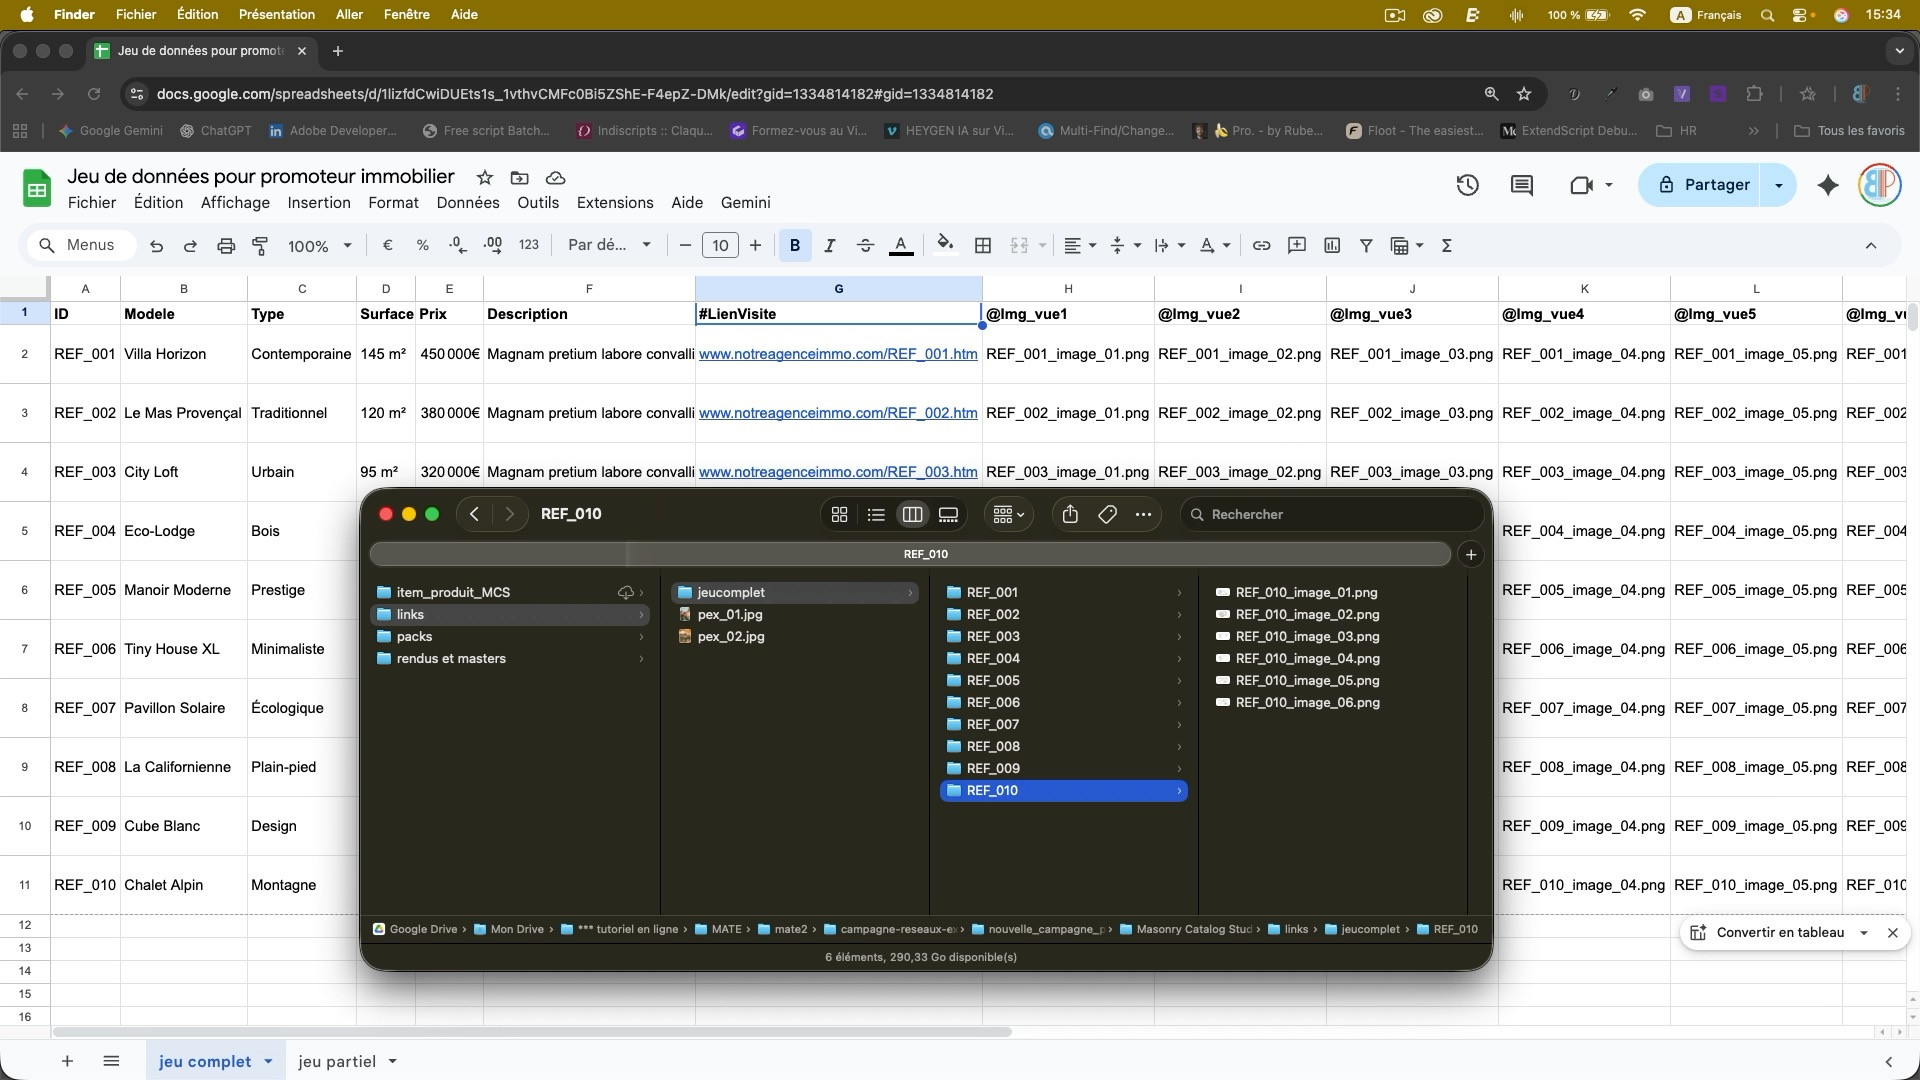Open the zoom 100% dropdown
The height and width of the screenshot is (1080, 1920).
[x=320, y=246]
